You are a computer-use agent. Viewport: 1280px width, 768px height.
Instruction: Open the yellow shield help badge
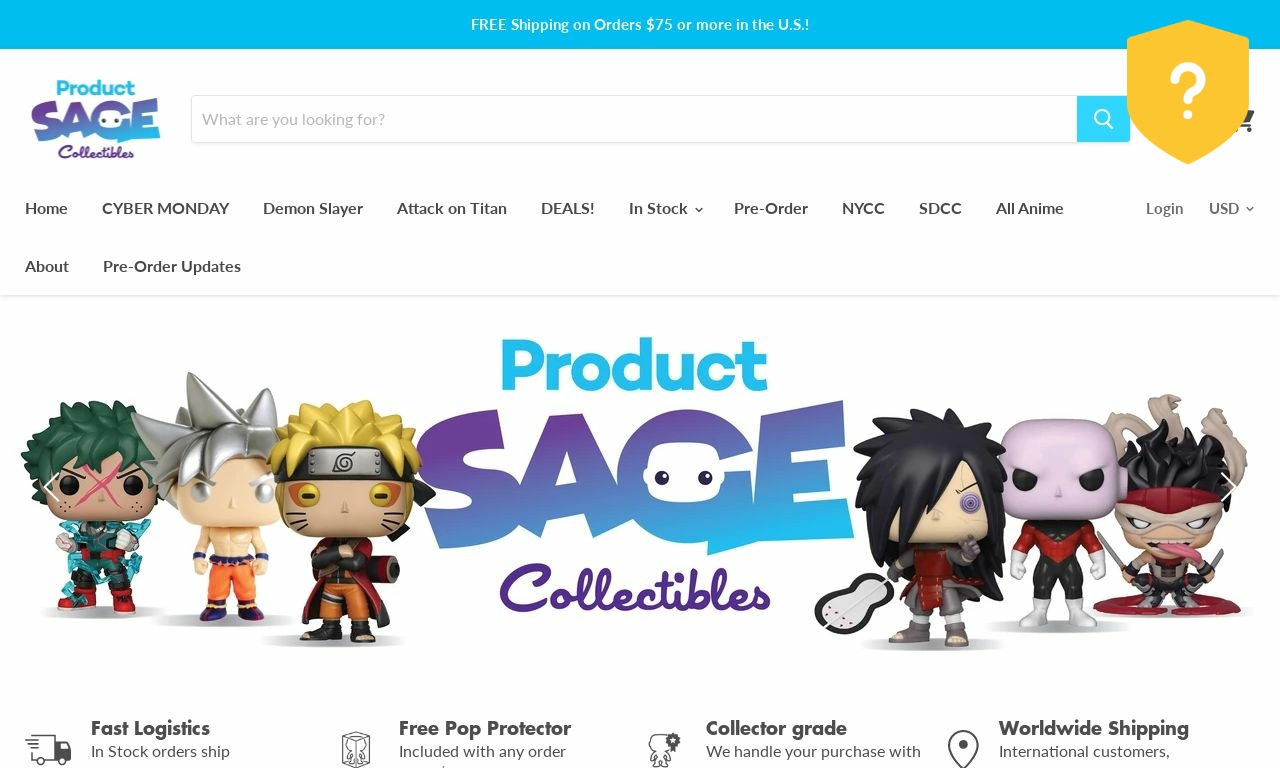click(x=1188, y=92)
